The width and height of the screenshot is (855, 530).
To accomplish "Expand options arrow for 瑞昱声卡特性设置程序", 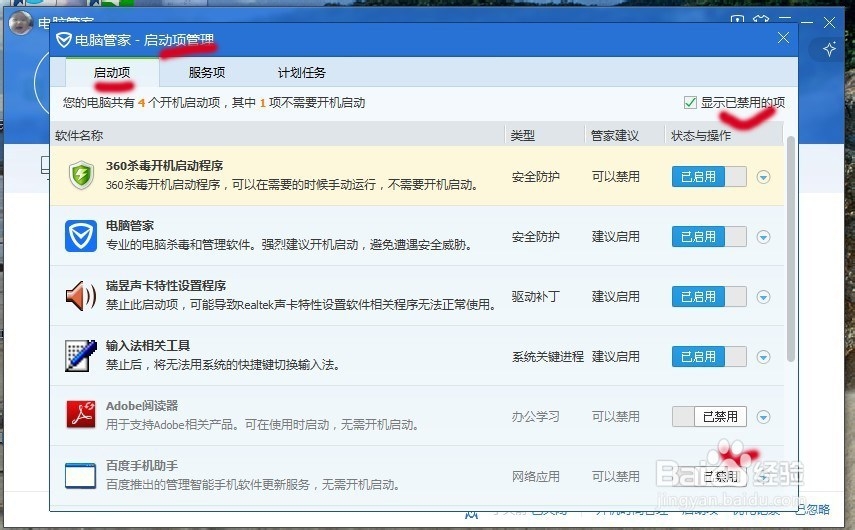I will 763,297.
